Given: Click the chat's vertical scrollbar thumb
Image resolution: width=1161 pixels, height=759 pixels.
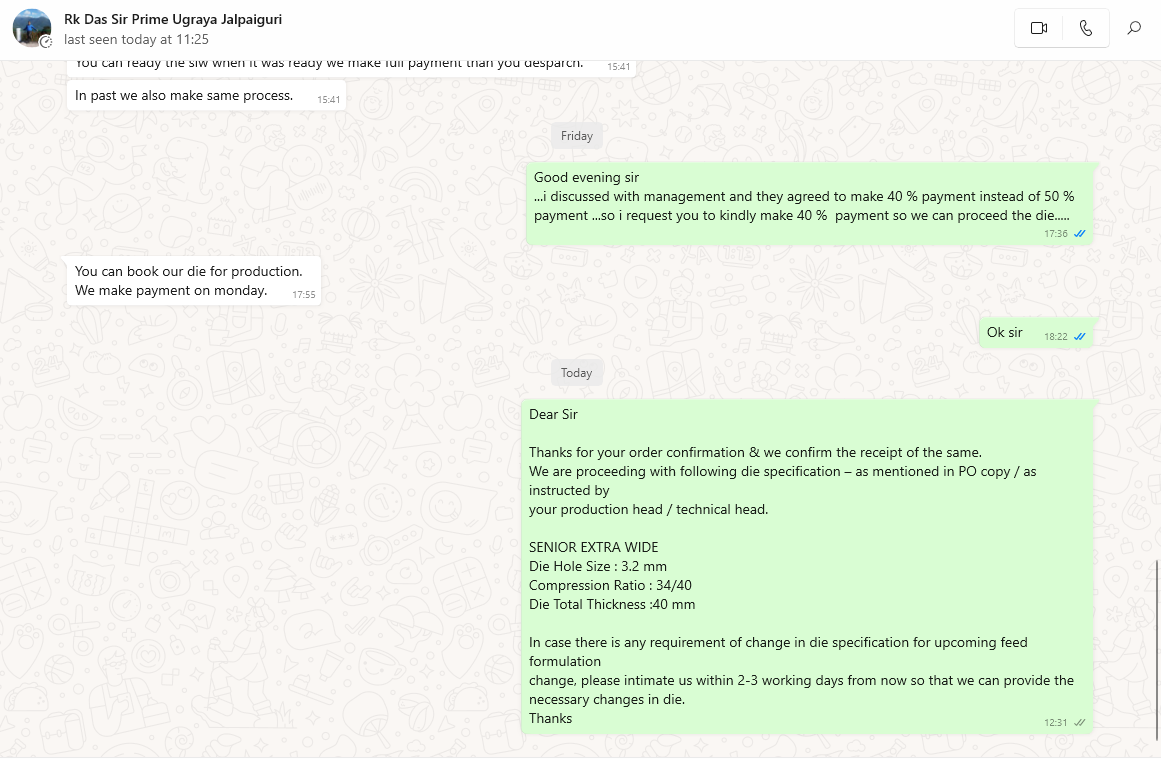Looking at the screenshot, I should tap(1157, 649).
